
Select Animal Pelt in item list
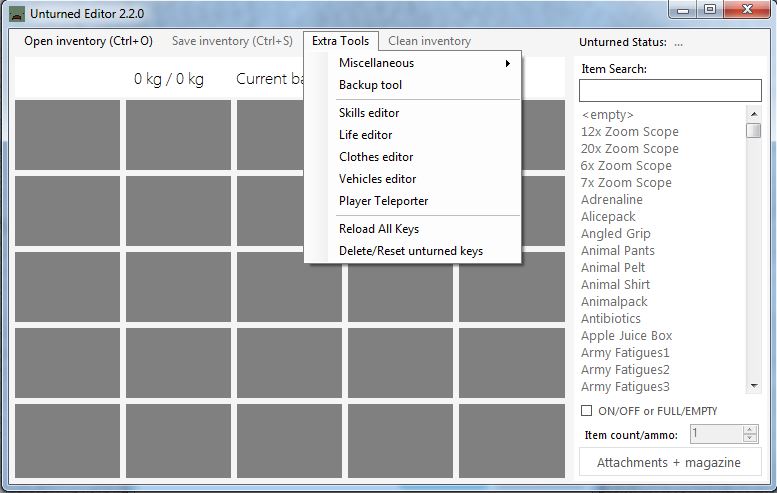tap(613, 268)
